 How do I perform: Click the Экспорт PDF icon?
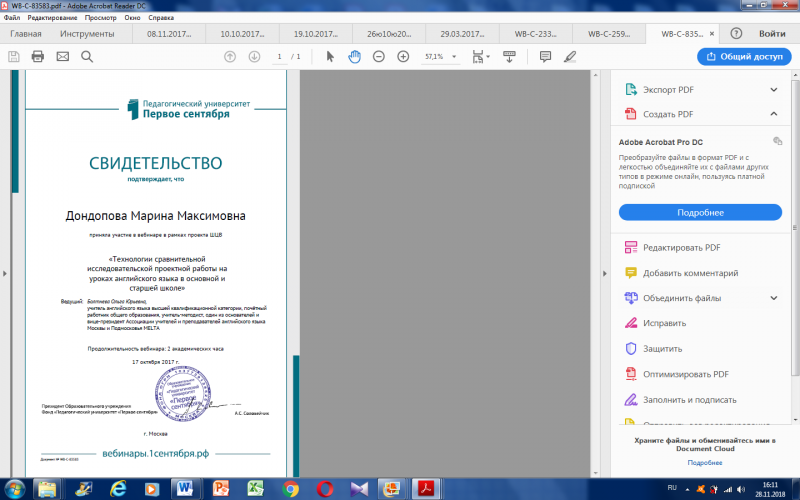pos(631,89)
